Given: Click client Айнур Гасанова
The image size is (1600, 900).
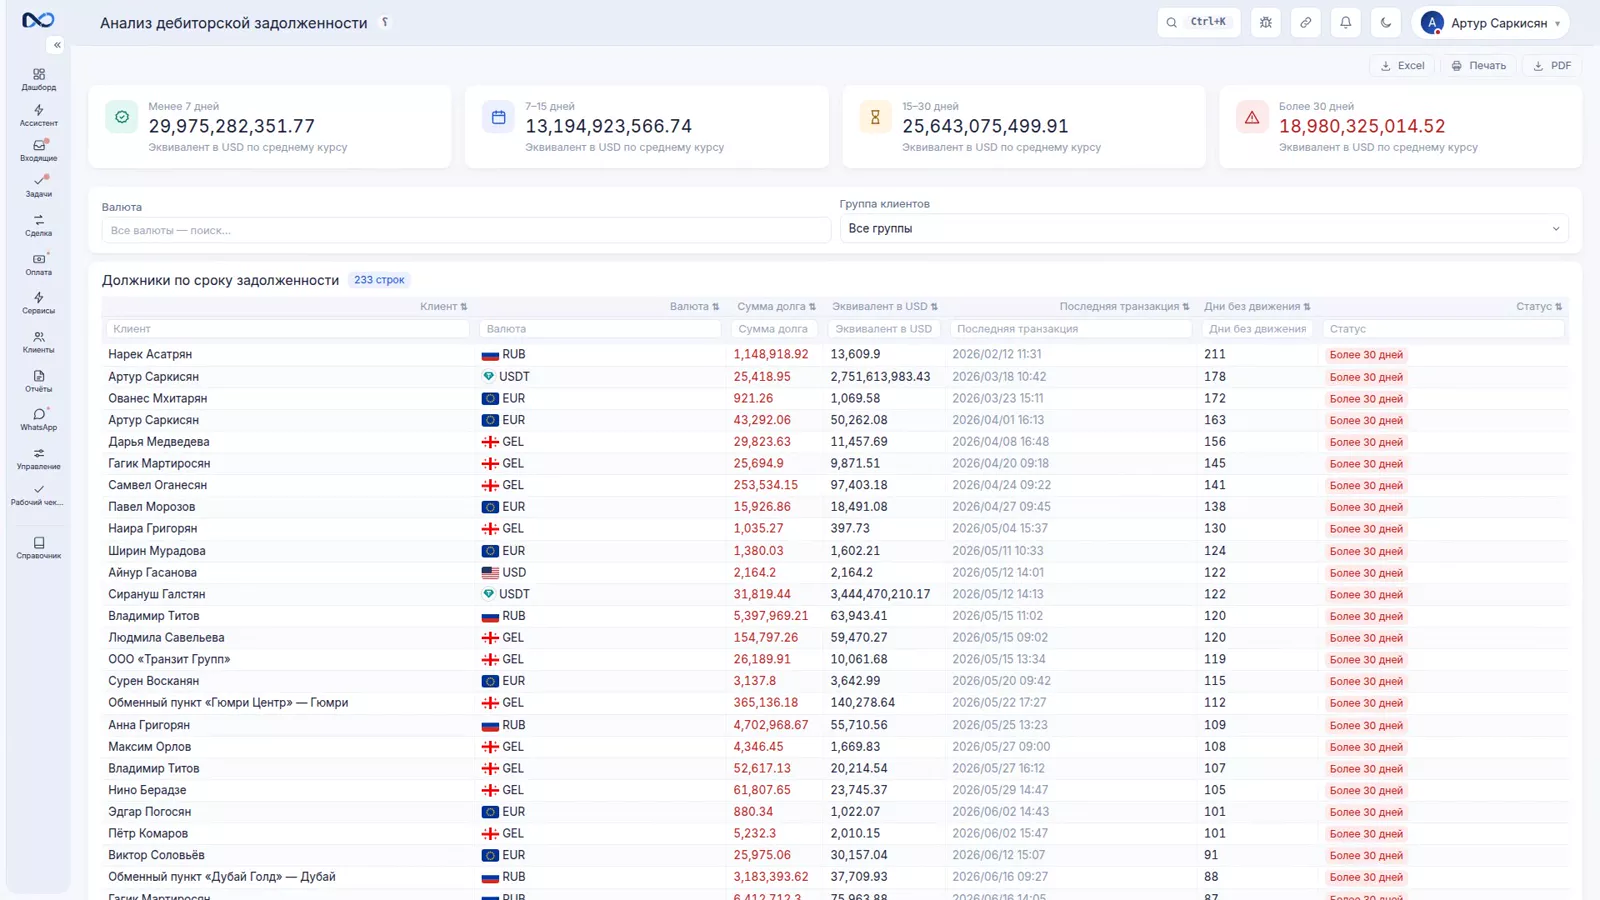Looking at the screenshot, I should (153, 573).
